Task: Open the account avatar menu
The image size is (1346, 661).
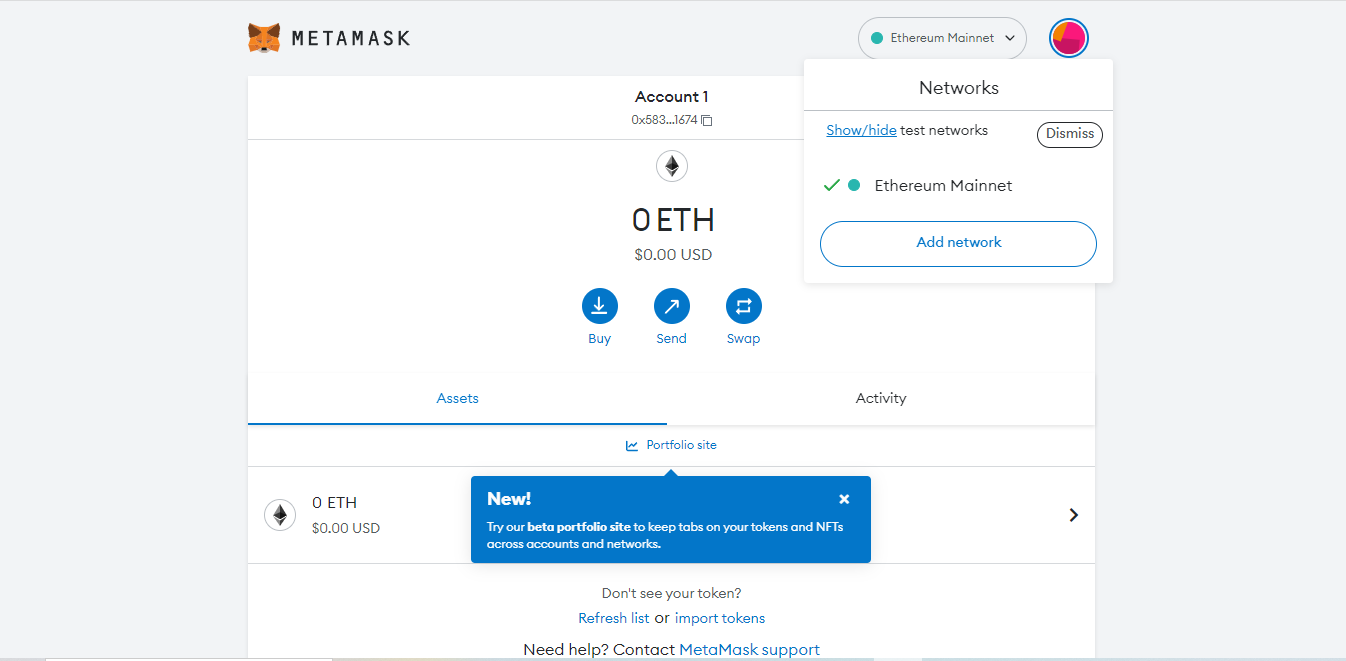Action: coord(1068,38)
